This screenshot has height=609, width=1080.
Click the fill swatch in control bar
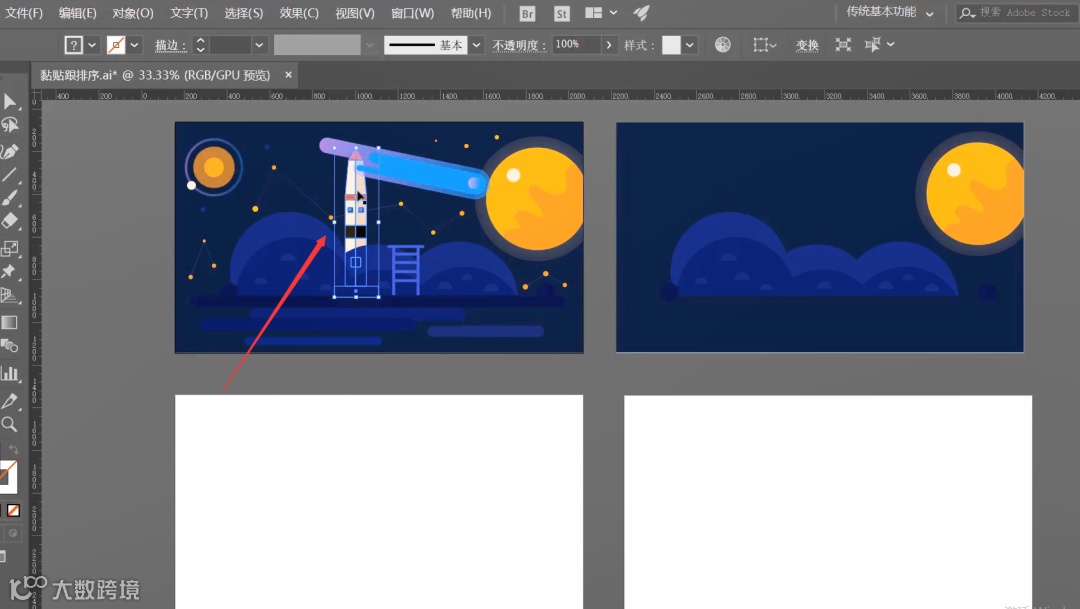pyautogui.click(x=74, y=45)
